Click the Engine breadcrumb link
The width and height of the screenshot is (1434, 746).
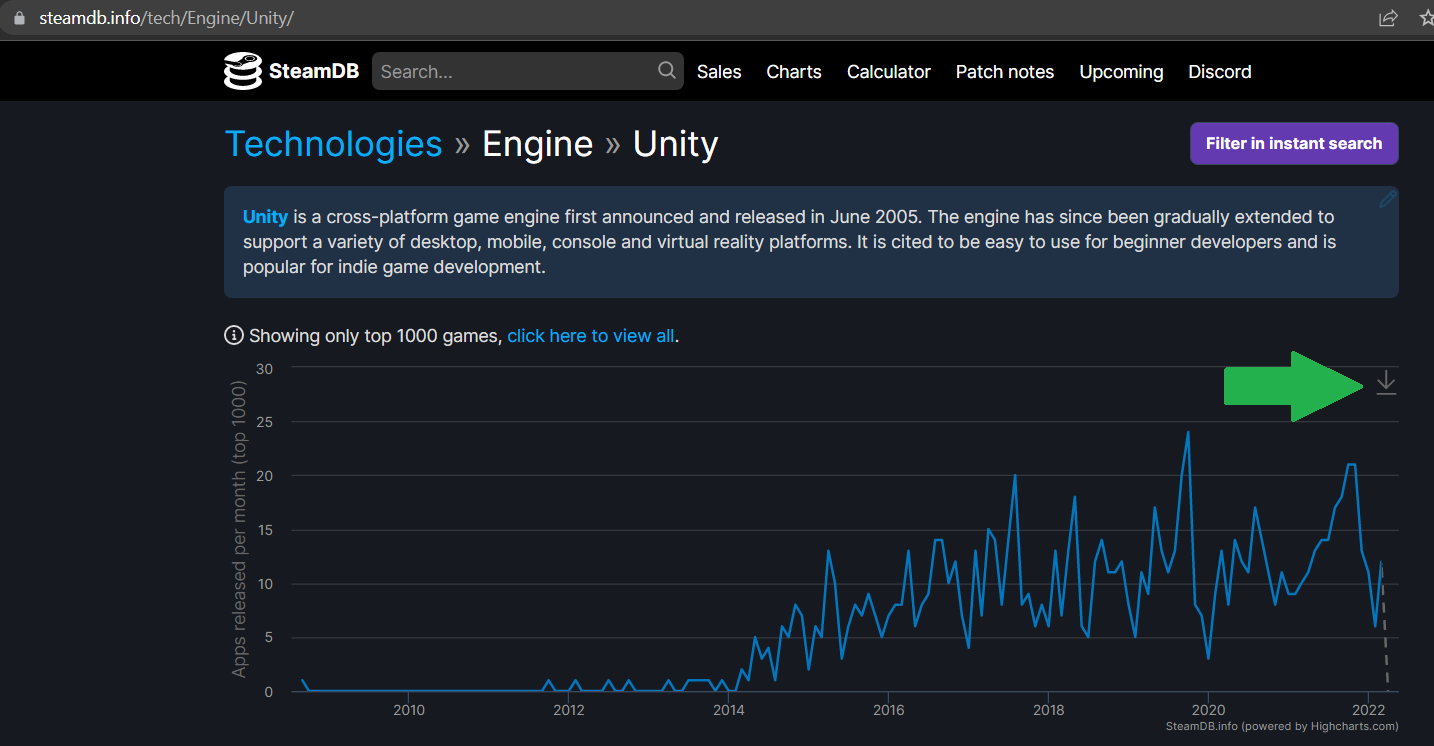(x=538, y=144)
